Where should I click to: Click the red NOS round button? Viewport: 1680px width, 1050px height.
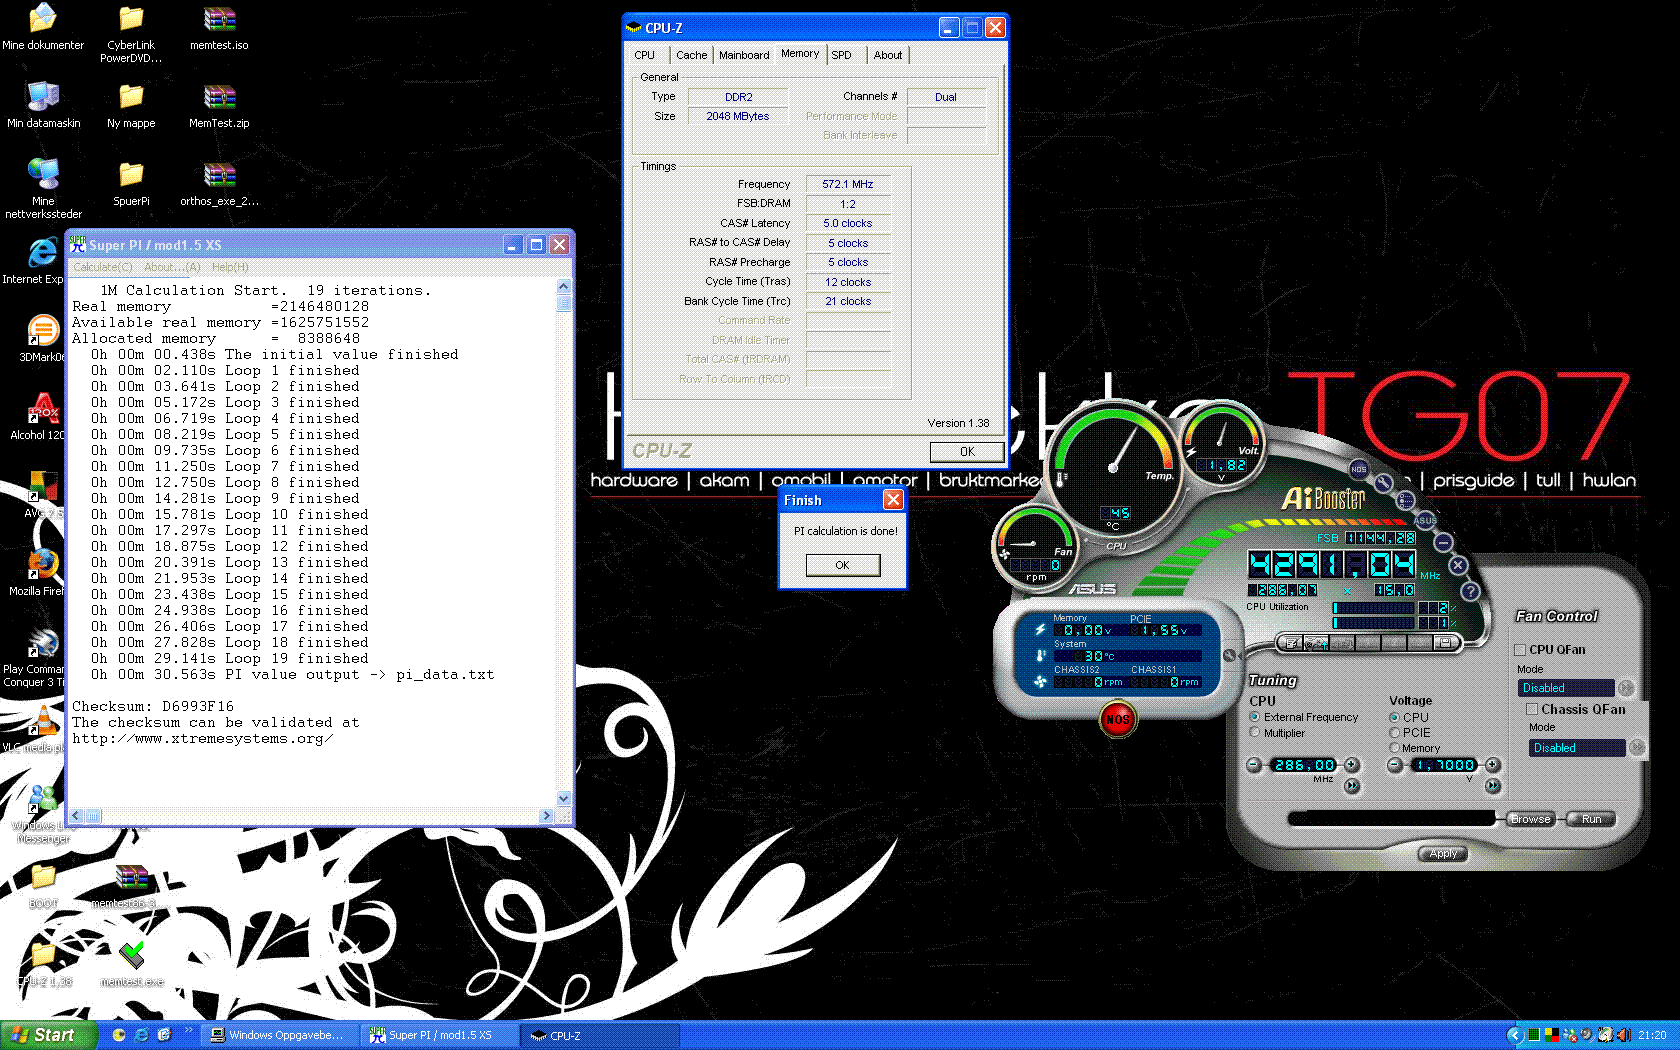(x=1117, y=719)
